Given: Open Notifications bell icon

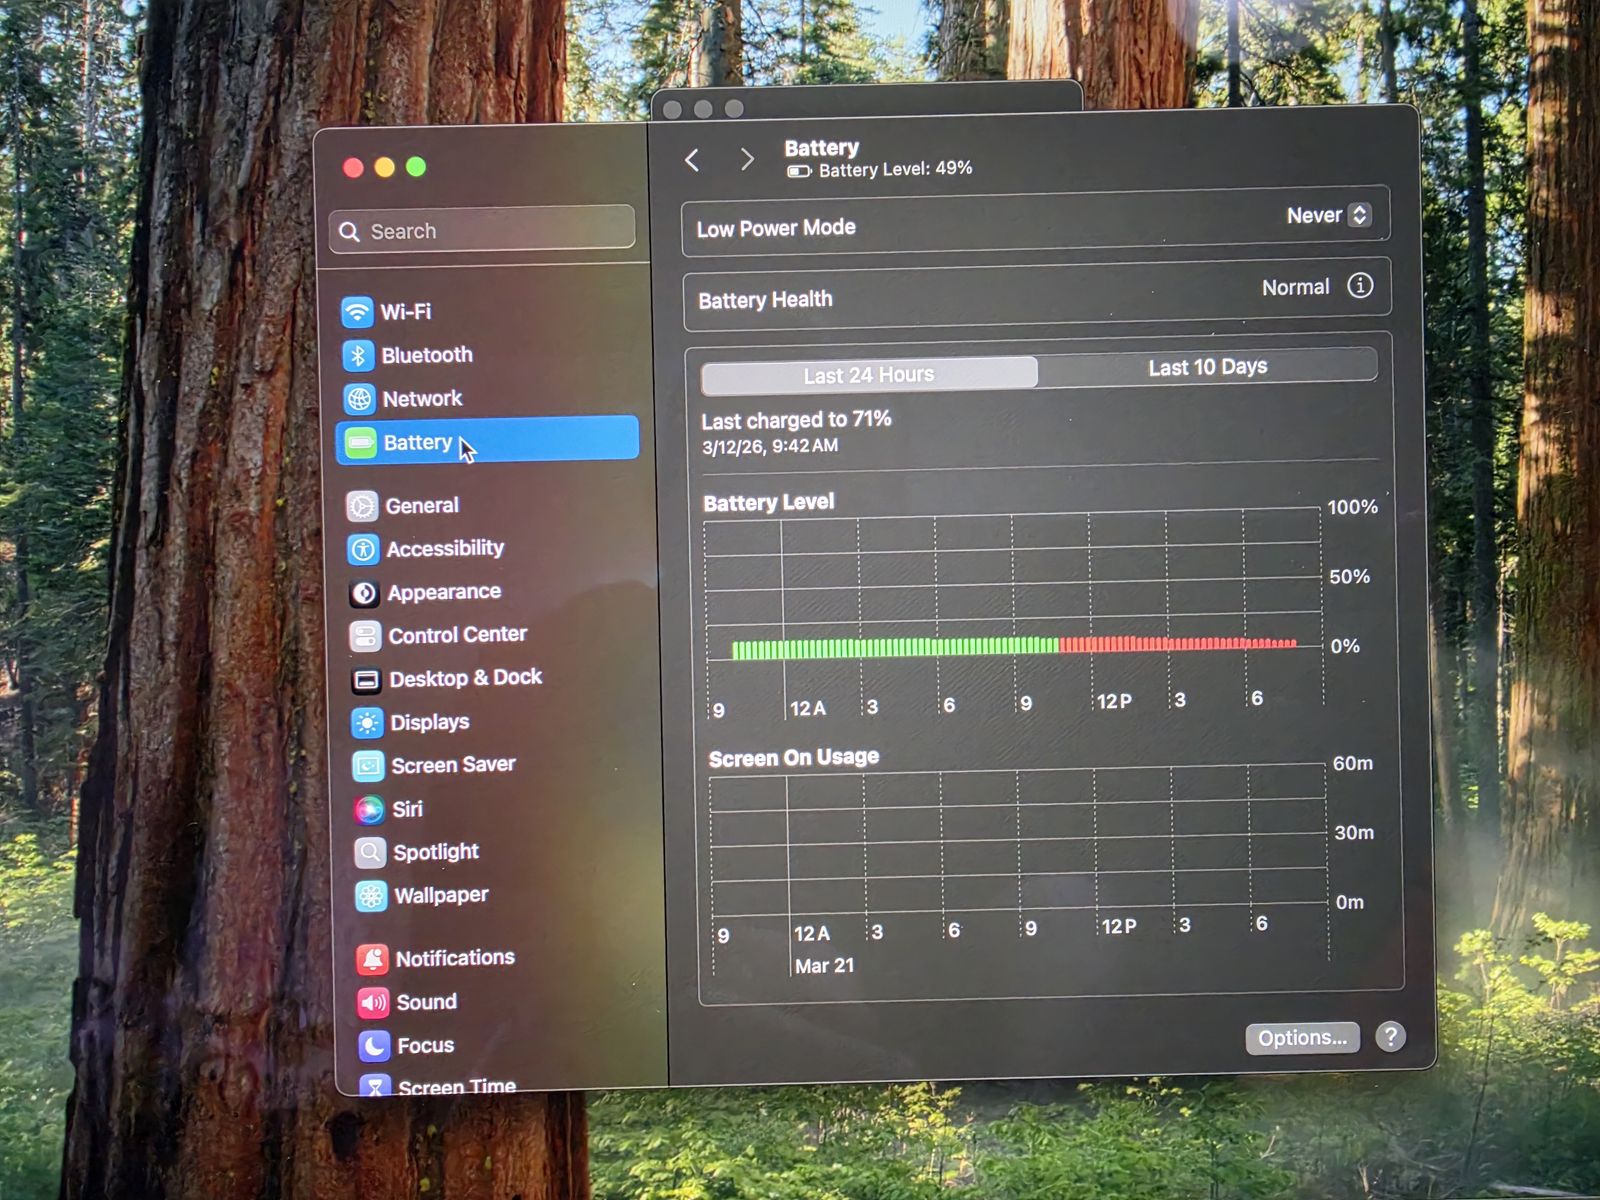Looking at the screenshot, I should [x=372, y=959].
